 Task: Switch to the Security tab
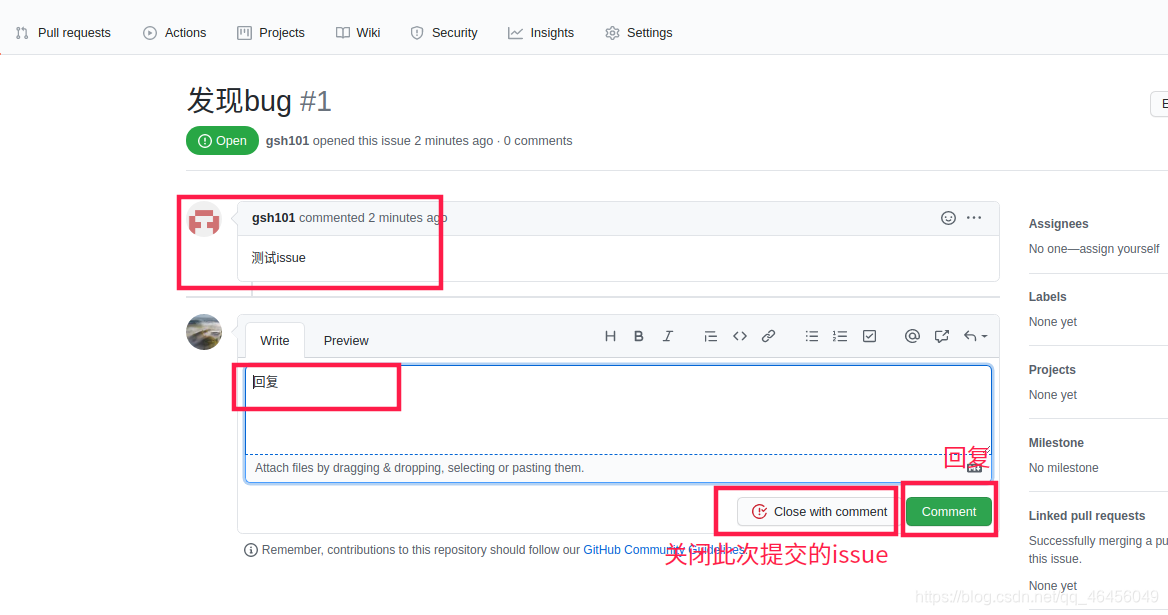tap(444, 33)
